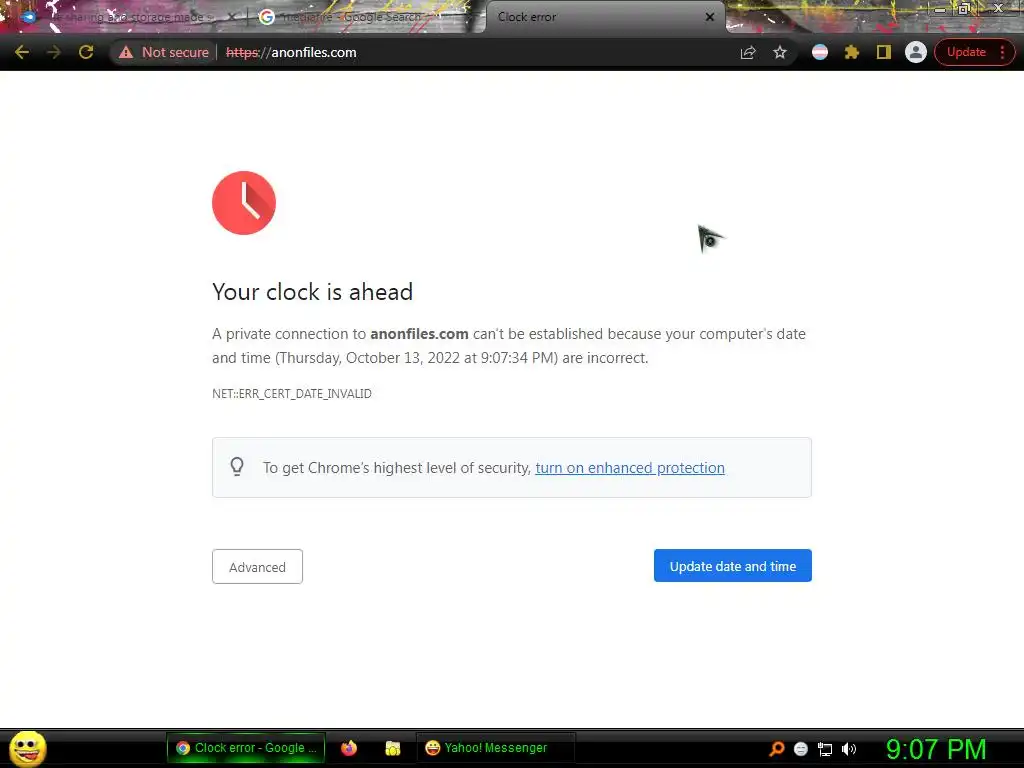The image size is (1024, 768).
Task: Share this page via share icon
Action: pos(748,52)
